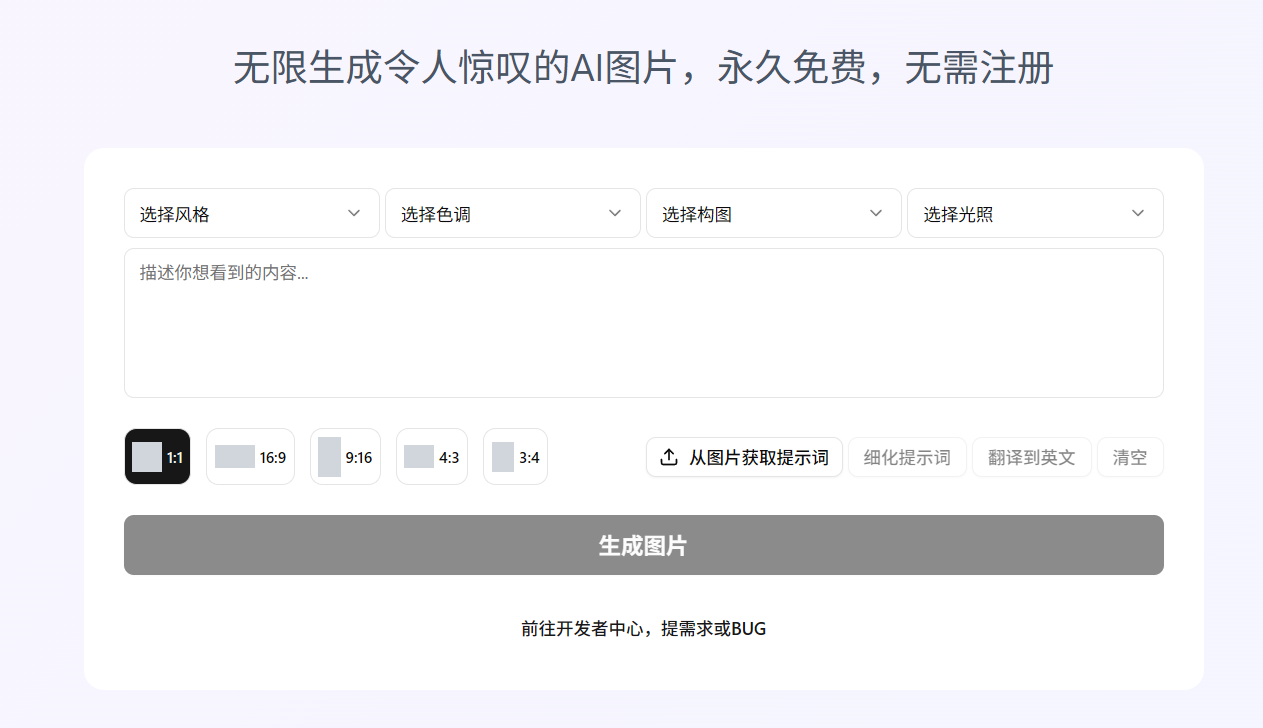Open the 选择构图 composition dropdown
The width and height of the screenshot is (1263, 728).
pyautogui.click(x=773, y=213)
